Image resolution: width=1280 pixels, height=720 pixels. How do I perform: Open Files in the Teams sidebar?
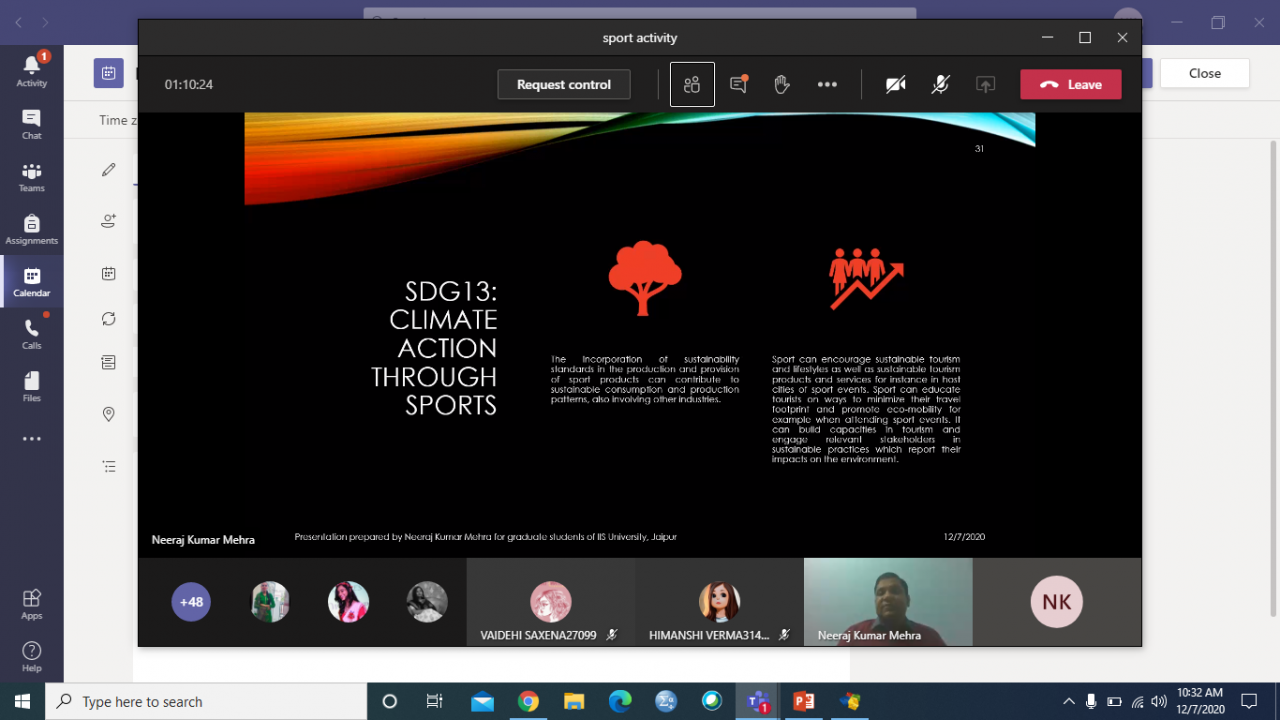click(31, 387)
